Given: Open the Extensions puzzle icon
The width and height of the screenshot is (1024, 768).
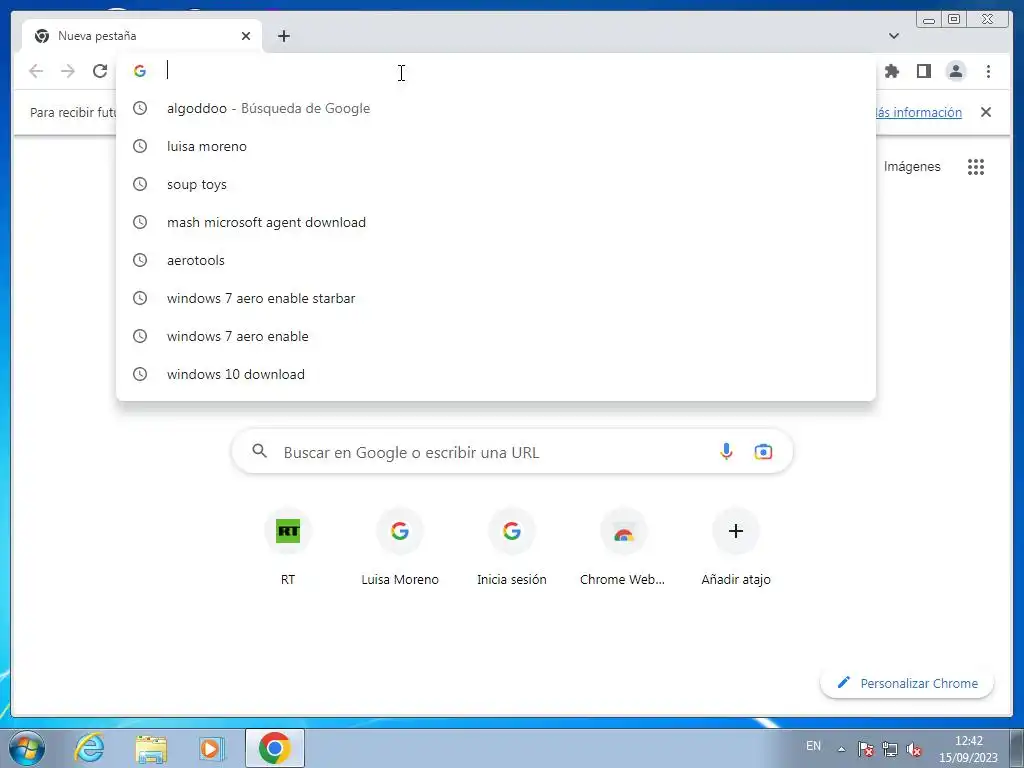Looking at the screenshot, I should click(892, 71).
